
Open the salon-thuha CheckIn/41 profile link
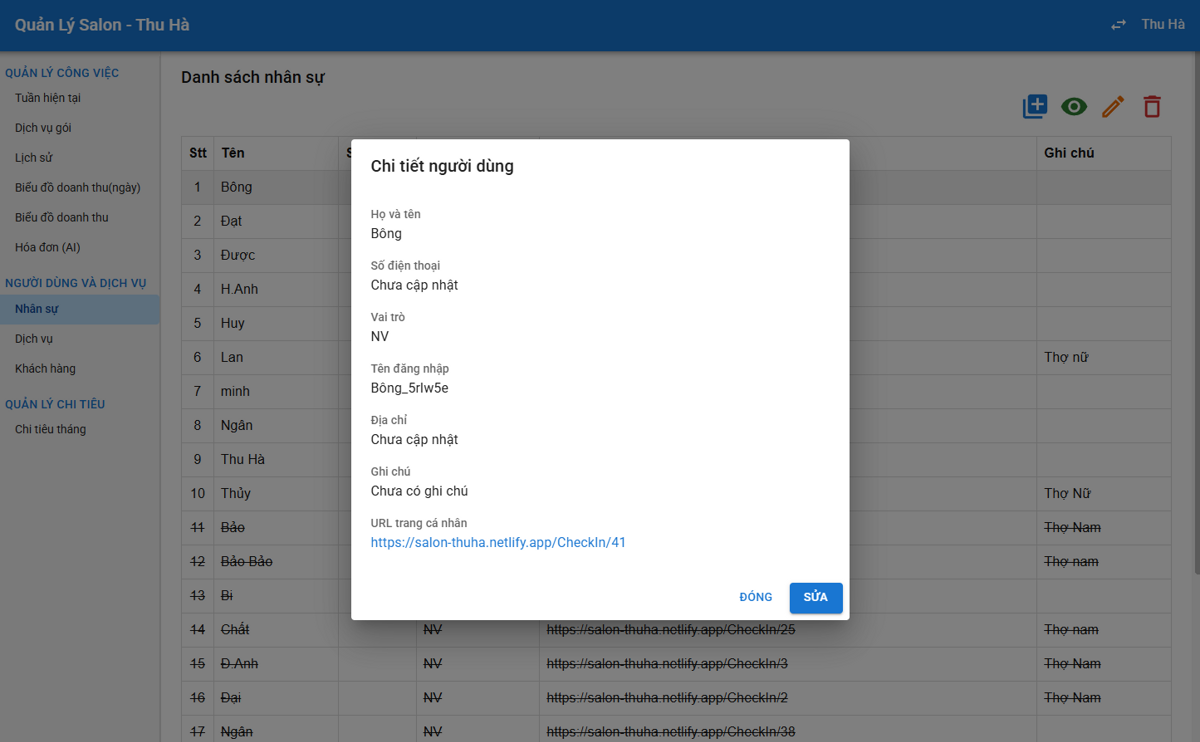tap(498, 542)
